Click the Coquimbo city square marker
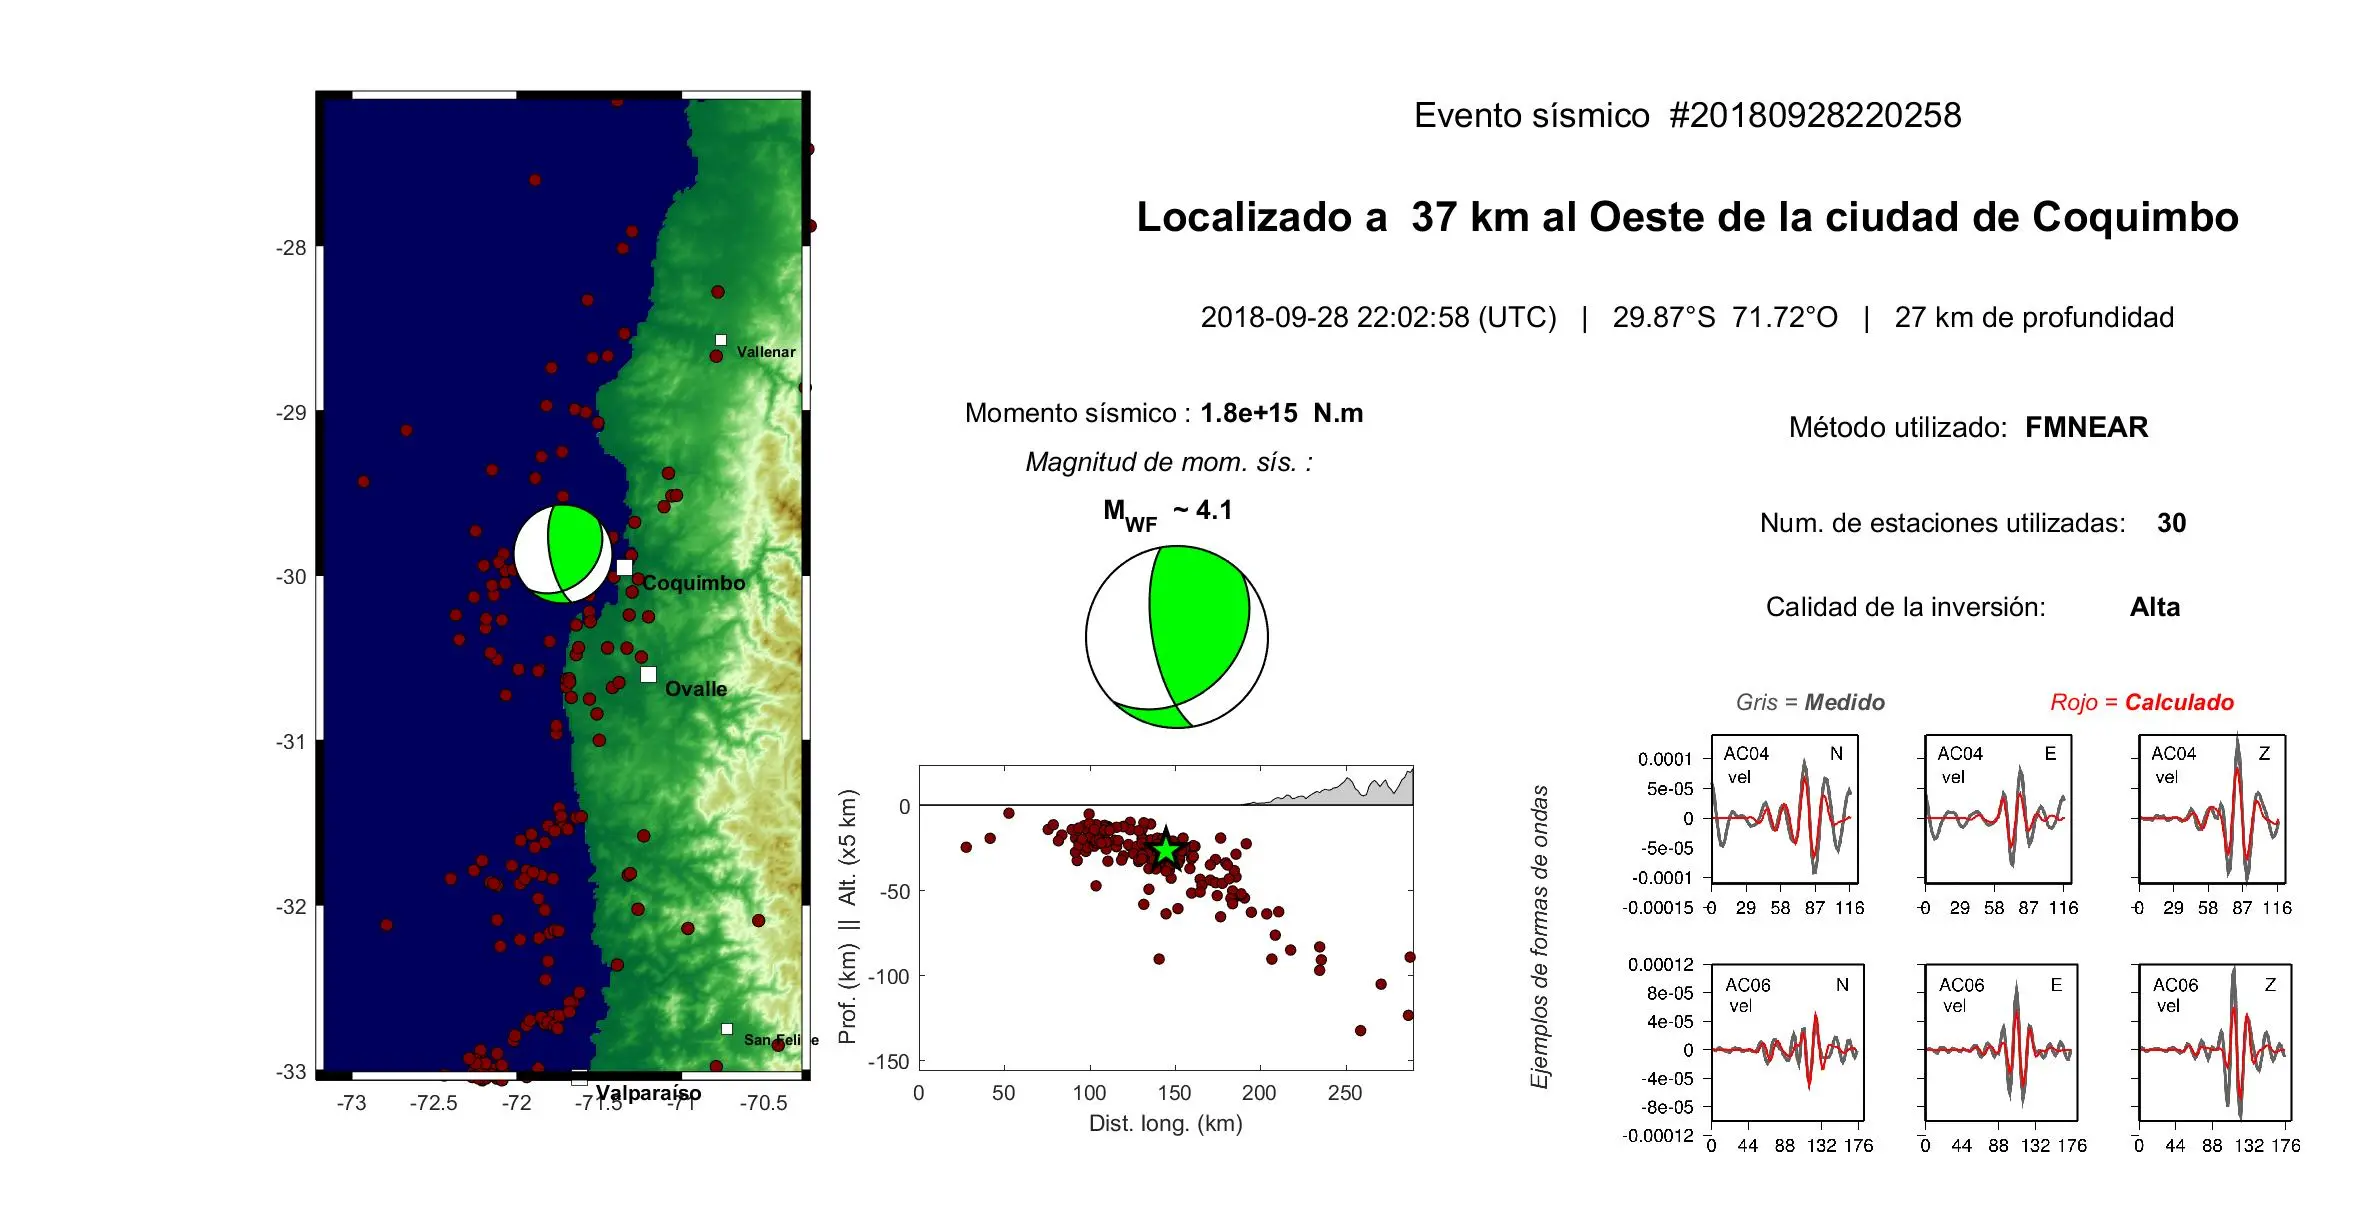Screen dimensions: 2378x1212 (x=624, y=567)
